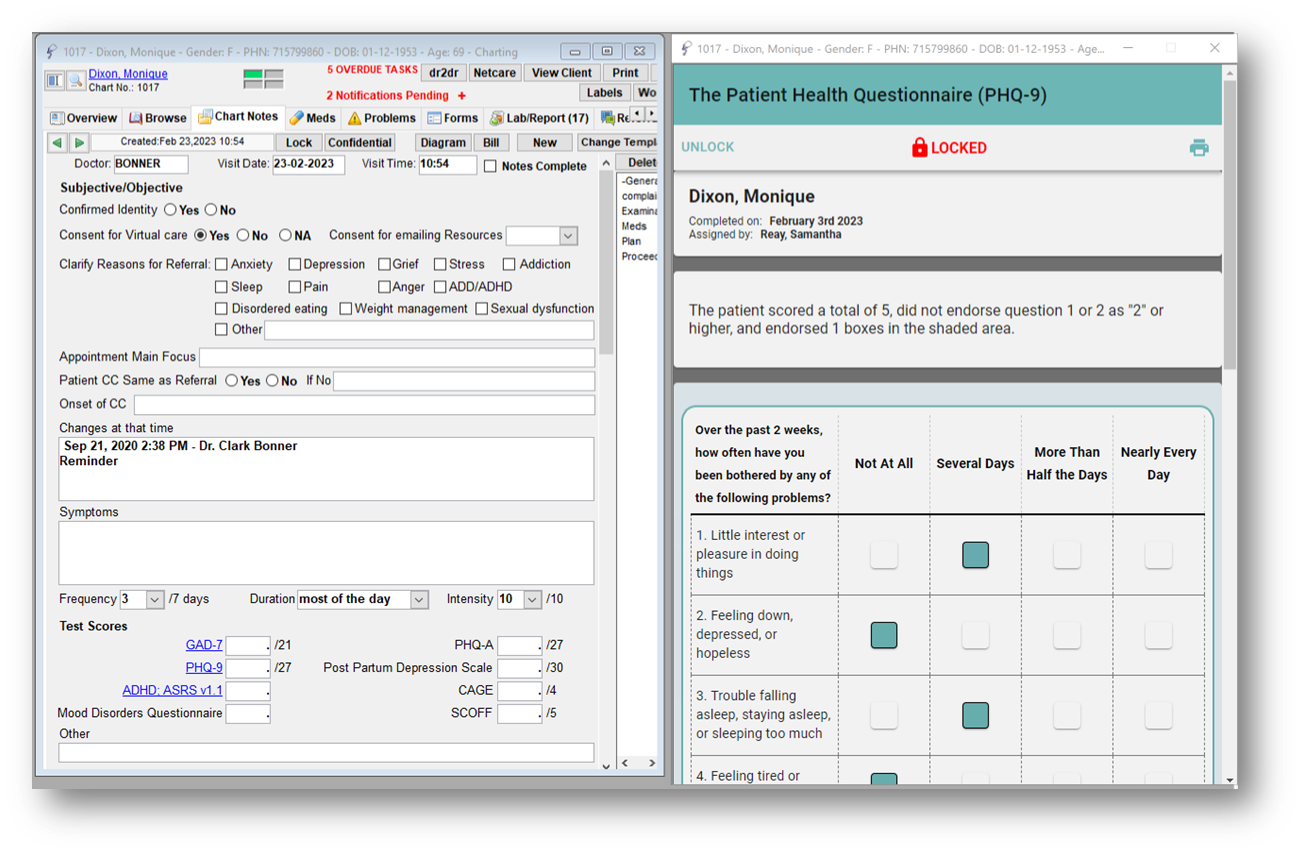The image size is (1303, 854).
Task: Open Consent for emailing Resources dropdown
Action: click(568, 236)
